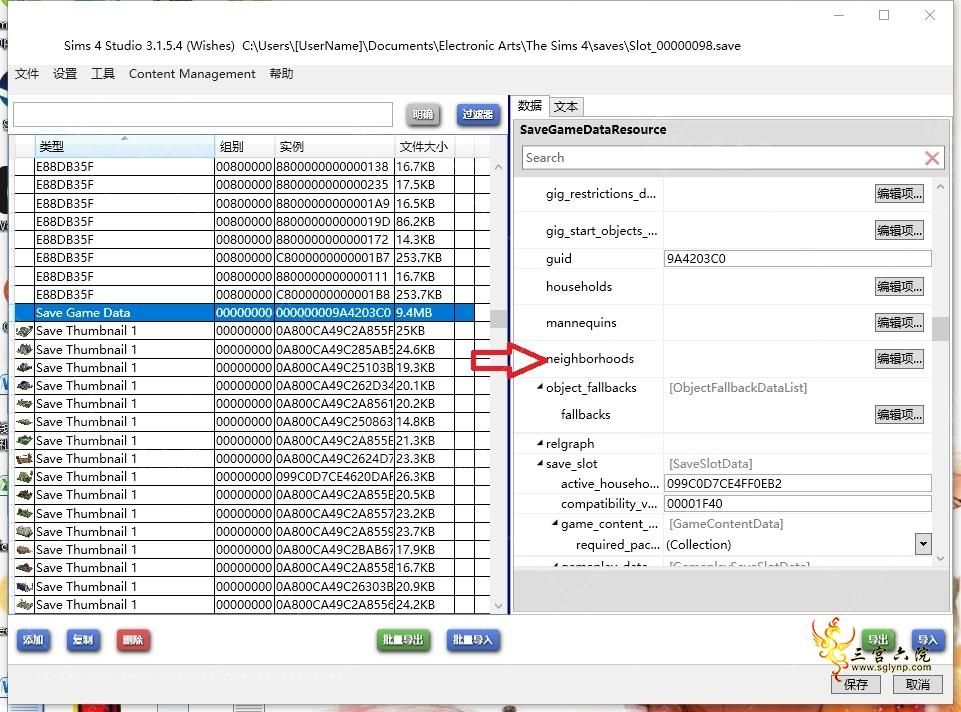The width and height of the screenshot is (961, 712).
Task: Click 编辑项 for fallbacks
Action: 899,414
